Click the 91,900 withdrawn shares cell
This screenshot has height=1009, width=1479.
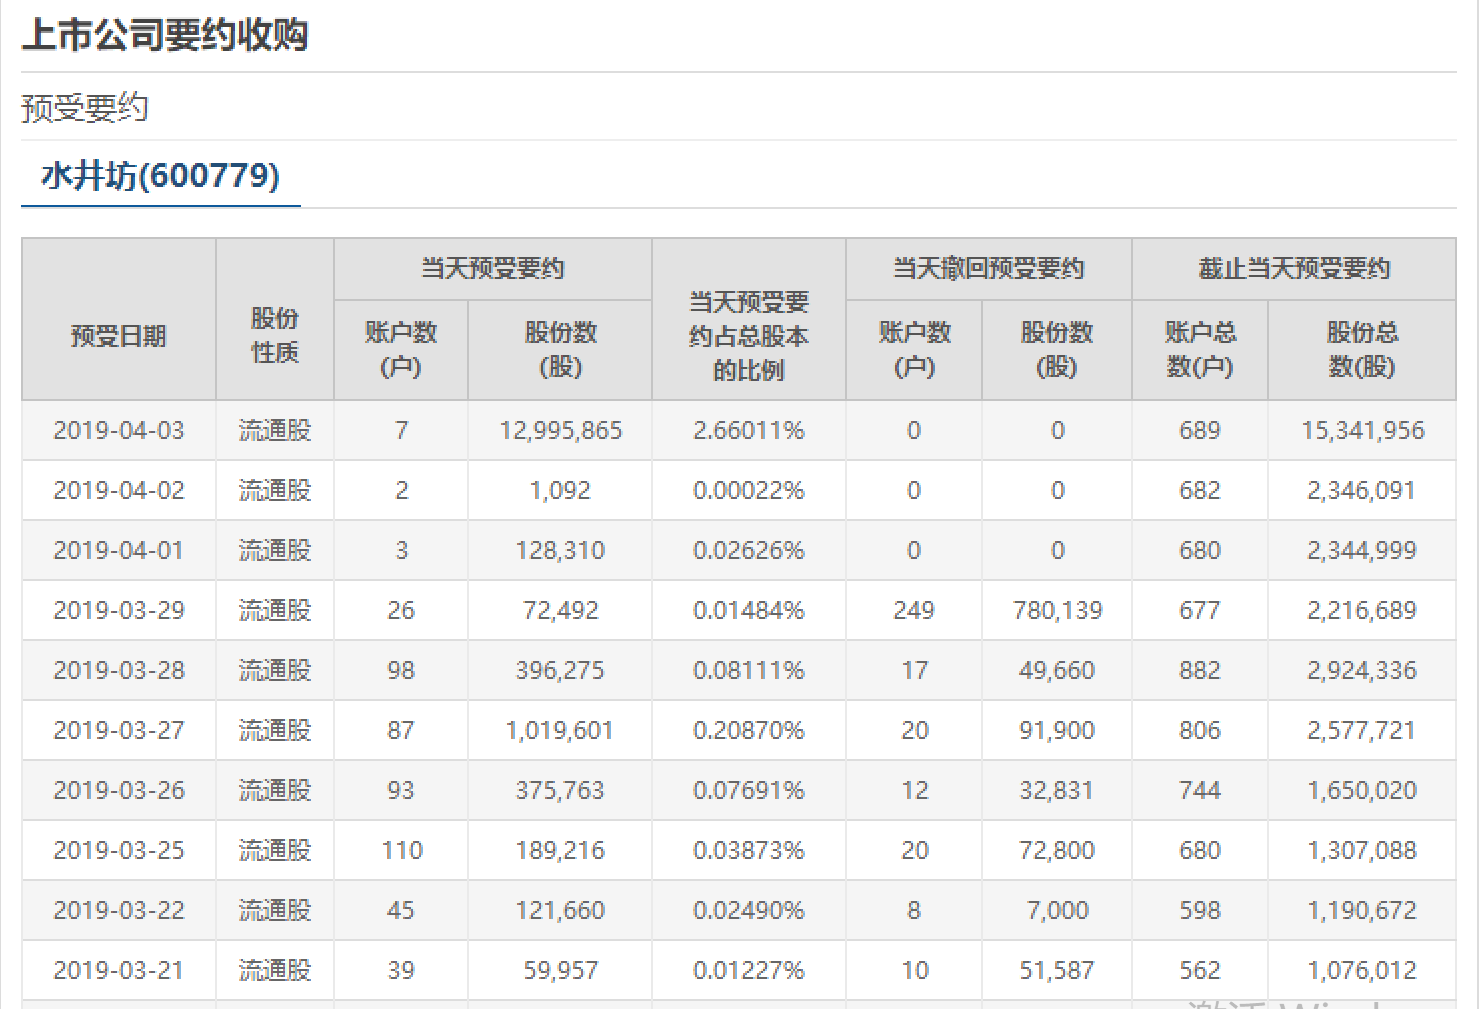1057,731
